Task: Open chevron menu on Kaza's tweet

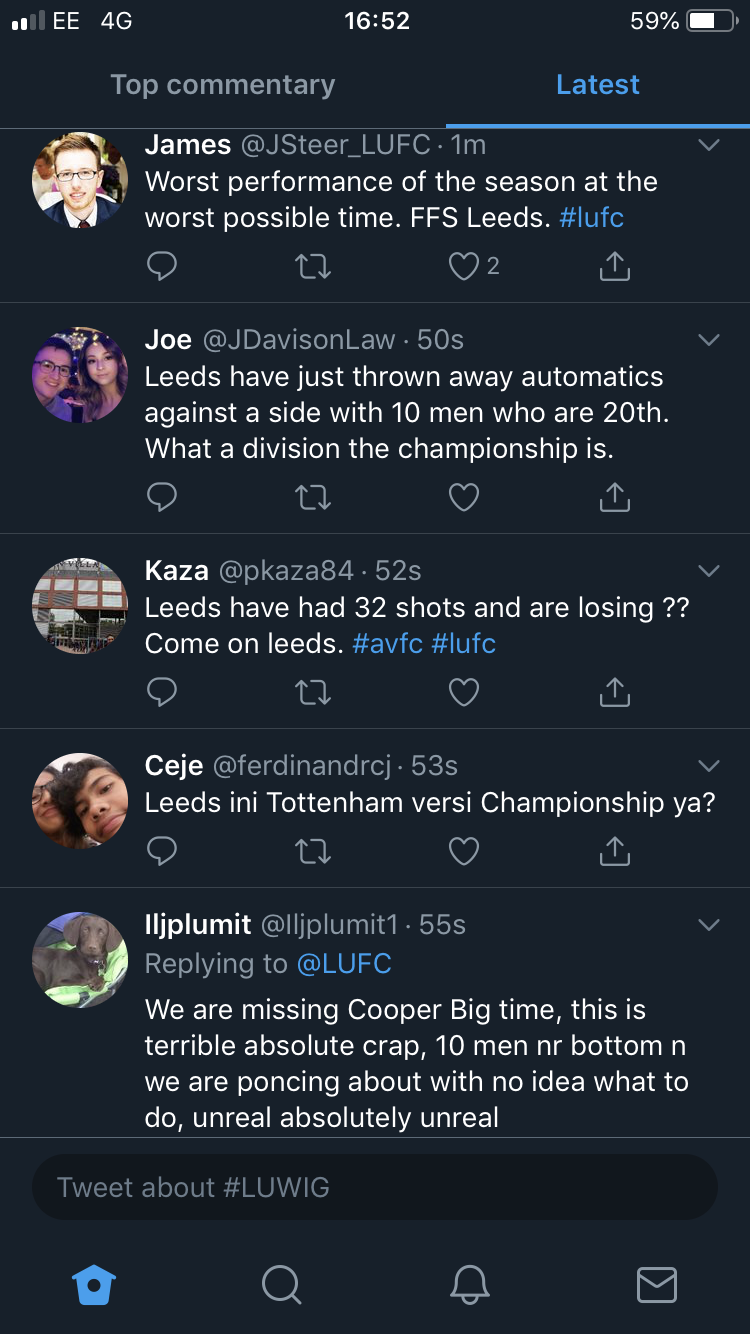Action: pos(708,571)
